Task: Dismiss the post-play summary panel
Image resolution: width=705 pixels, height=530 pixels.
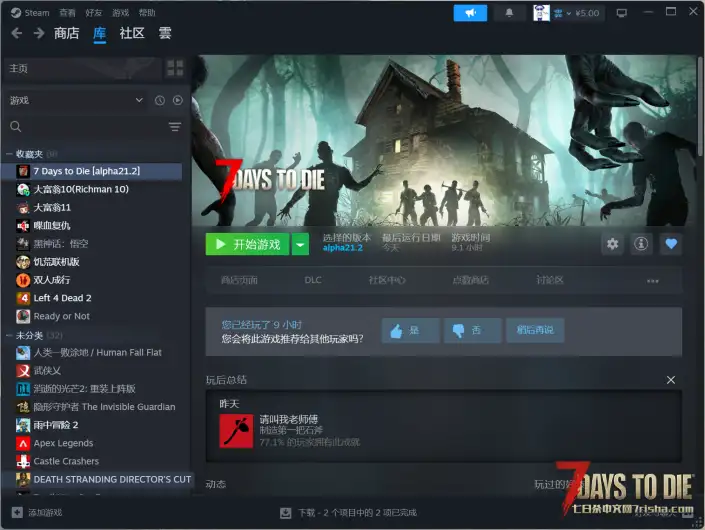Action: point(671,380)
